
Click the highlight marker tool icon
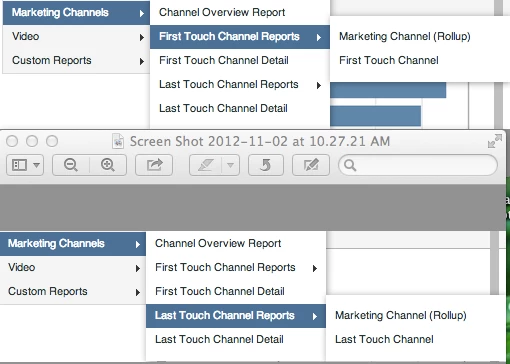[x=205, y=165]
